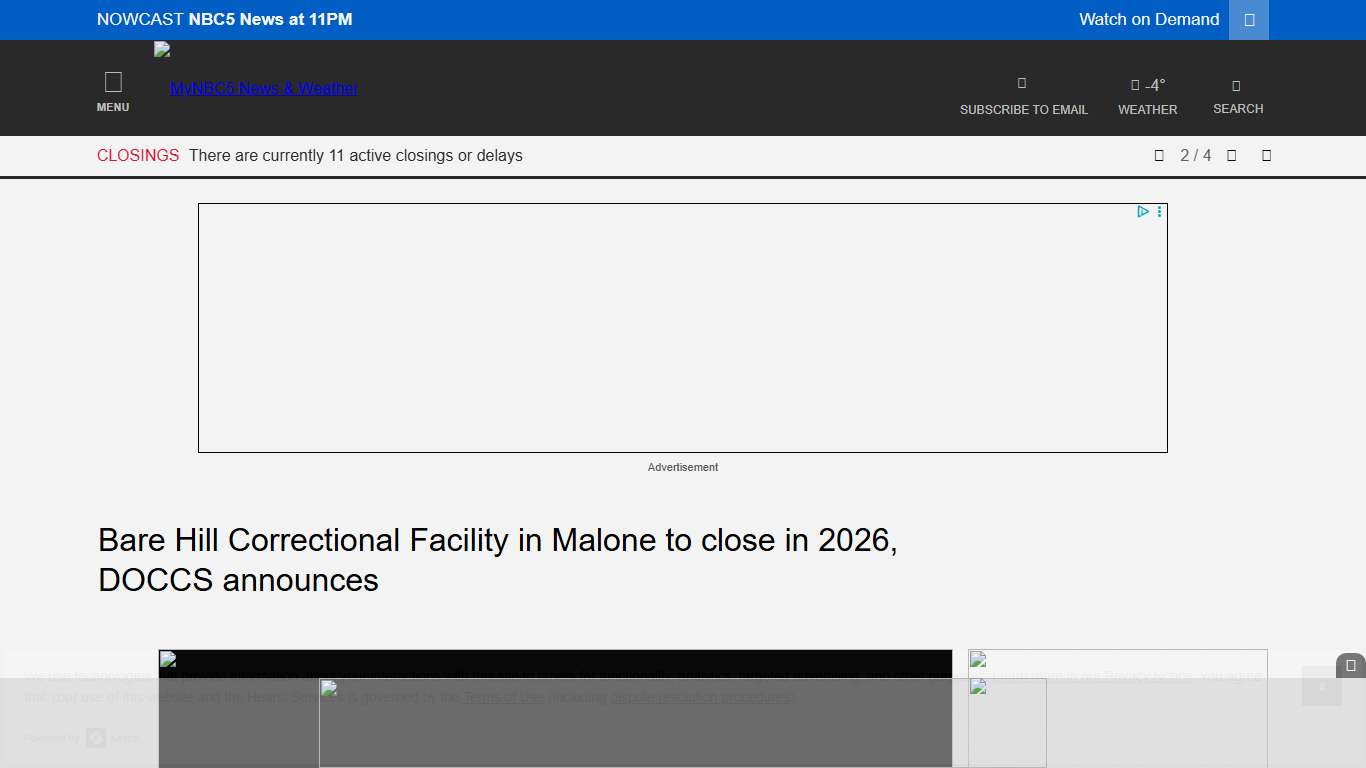Open the AdChoices icon on the advertisement
1366x768 pixels.
pos(1142,211)
